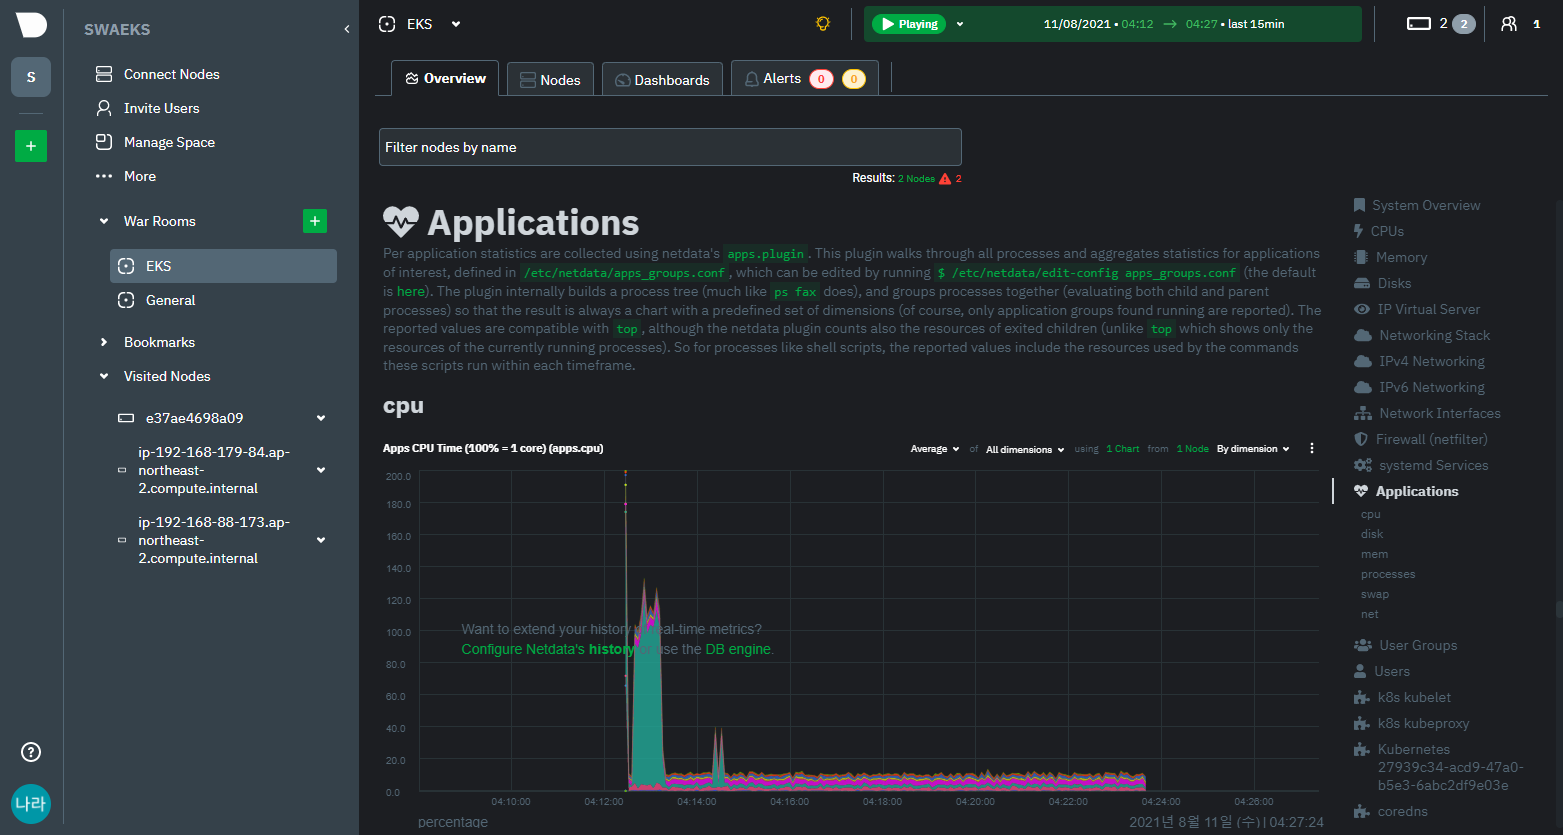This screenshot has width=1563, height=835.
Task: Click the EKS war room icon in header
Action: pyautogui.click(x=387, y=24)
